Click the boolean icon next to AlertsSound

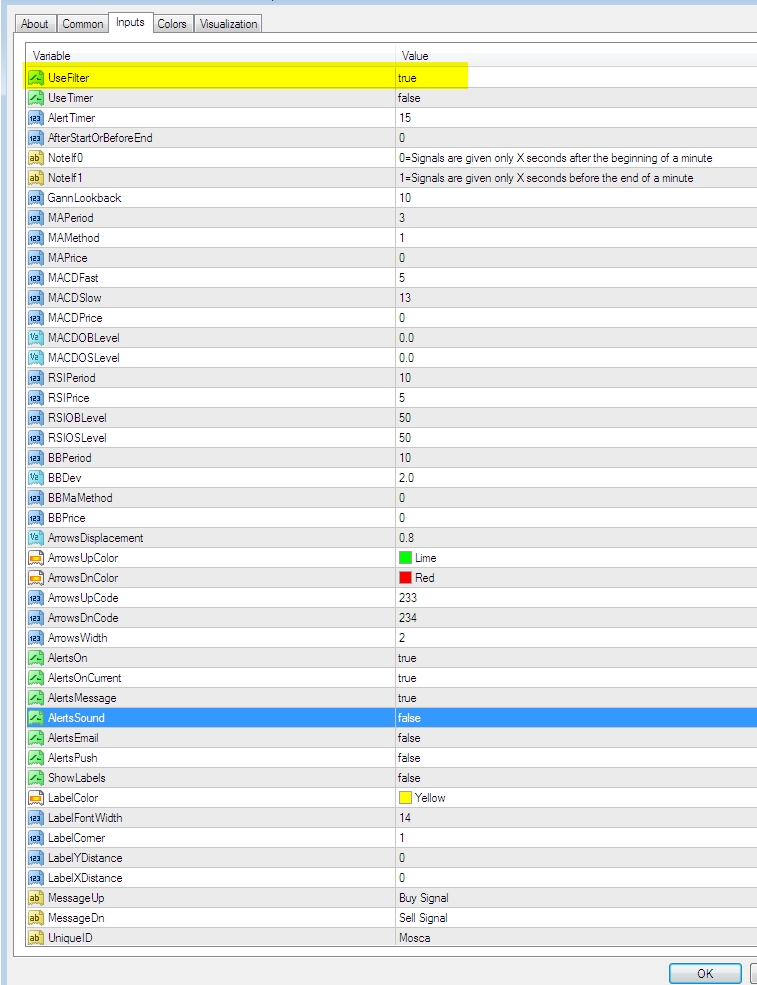[36, 718]
